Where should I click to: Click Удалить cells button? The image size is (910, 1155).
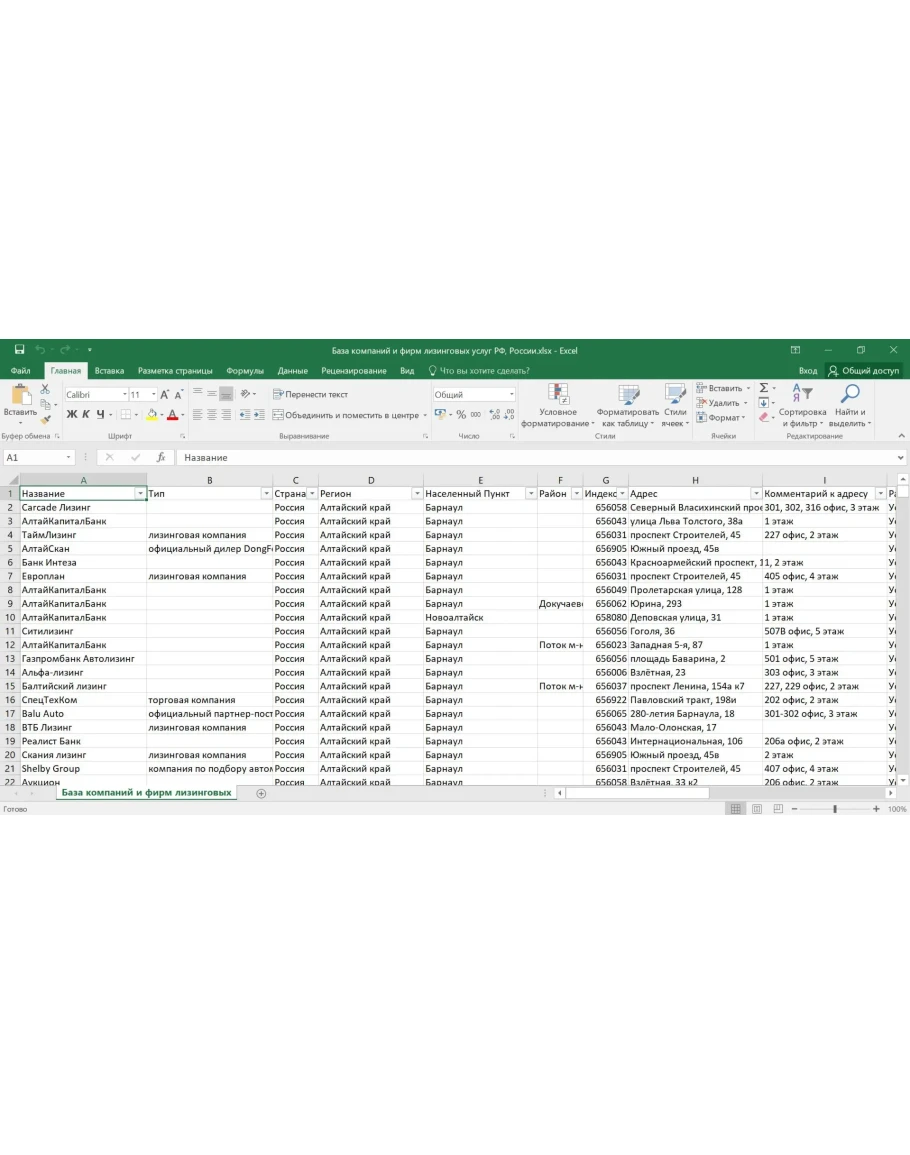[x=721, y=403]
